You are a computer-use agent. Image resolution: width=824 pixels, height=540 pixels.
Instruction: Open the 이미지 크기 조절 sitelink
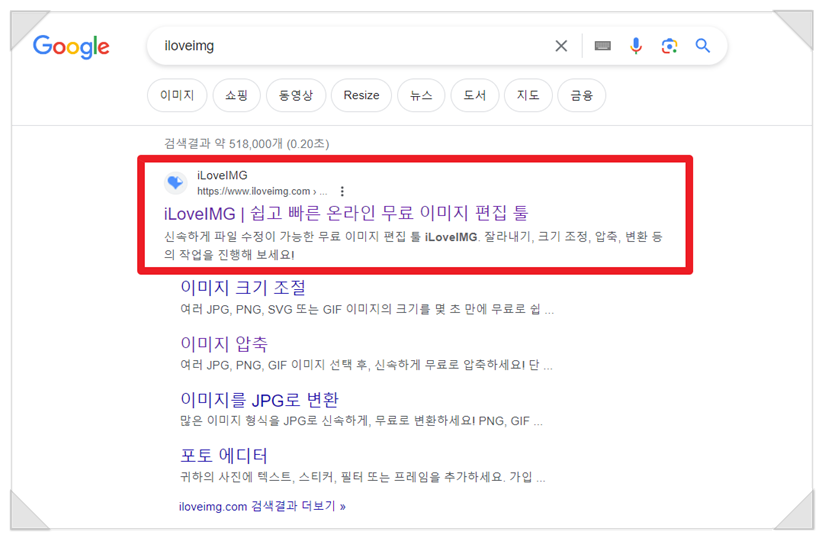[243, 287]
